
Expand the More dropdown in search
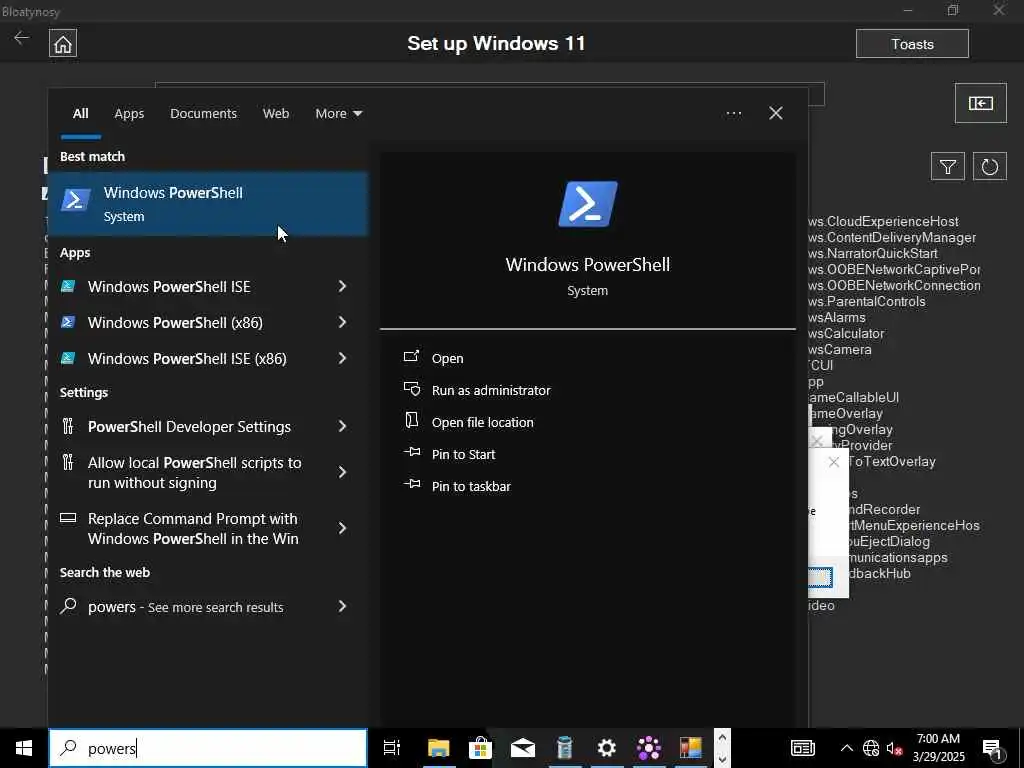(x=338, y=114)
